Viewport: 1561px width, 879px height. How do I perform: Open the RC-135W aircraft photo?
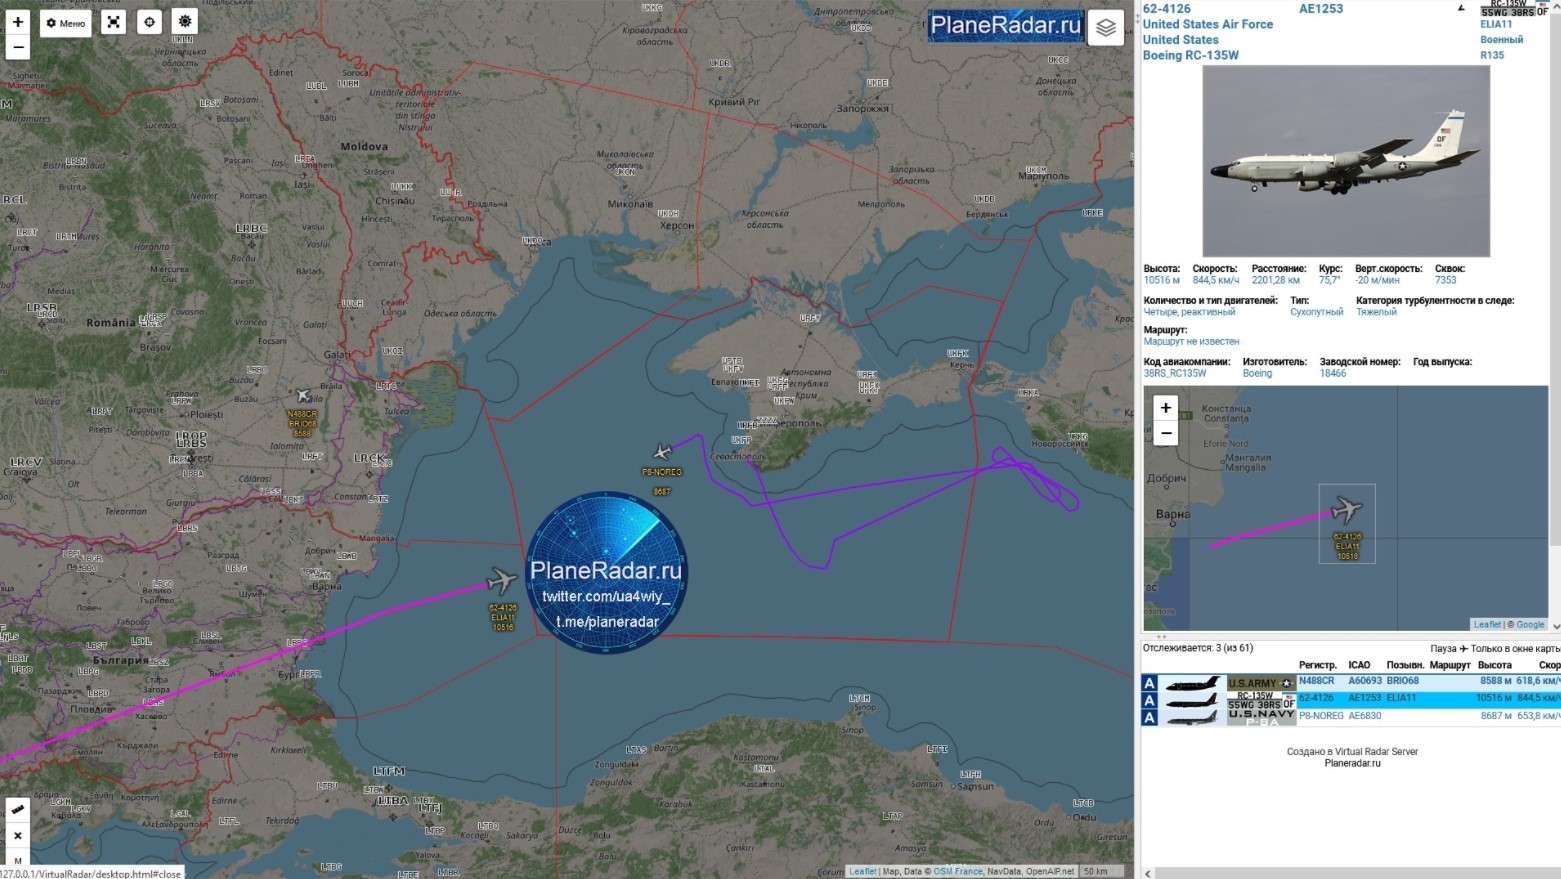click(1346, 161)
